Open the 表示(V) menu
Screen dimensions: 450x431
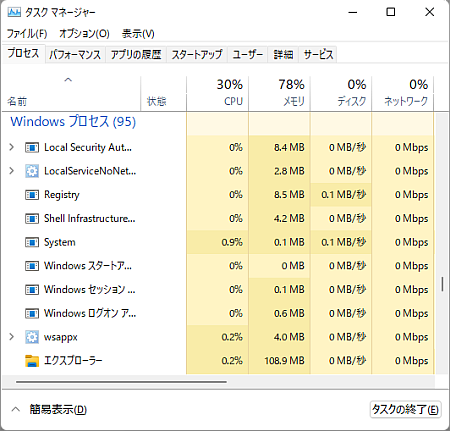(138, 33)
